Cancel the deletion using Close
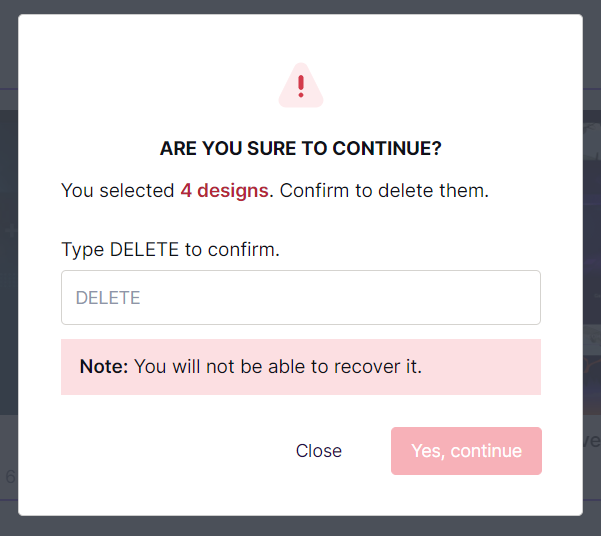 [319, 451]
